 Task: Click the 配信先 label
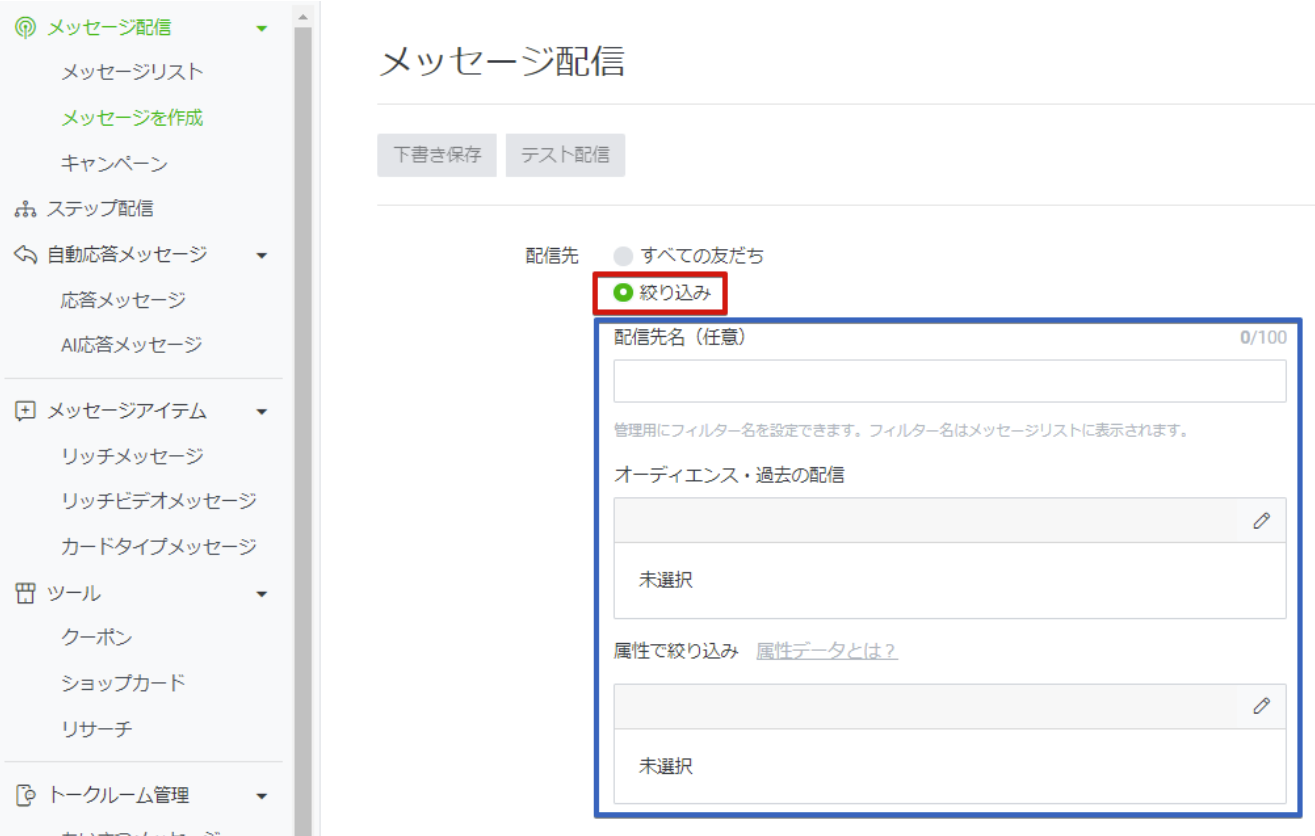[552, 256]
